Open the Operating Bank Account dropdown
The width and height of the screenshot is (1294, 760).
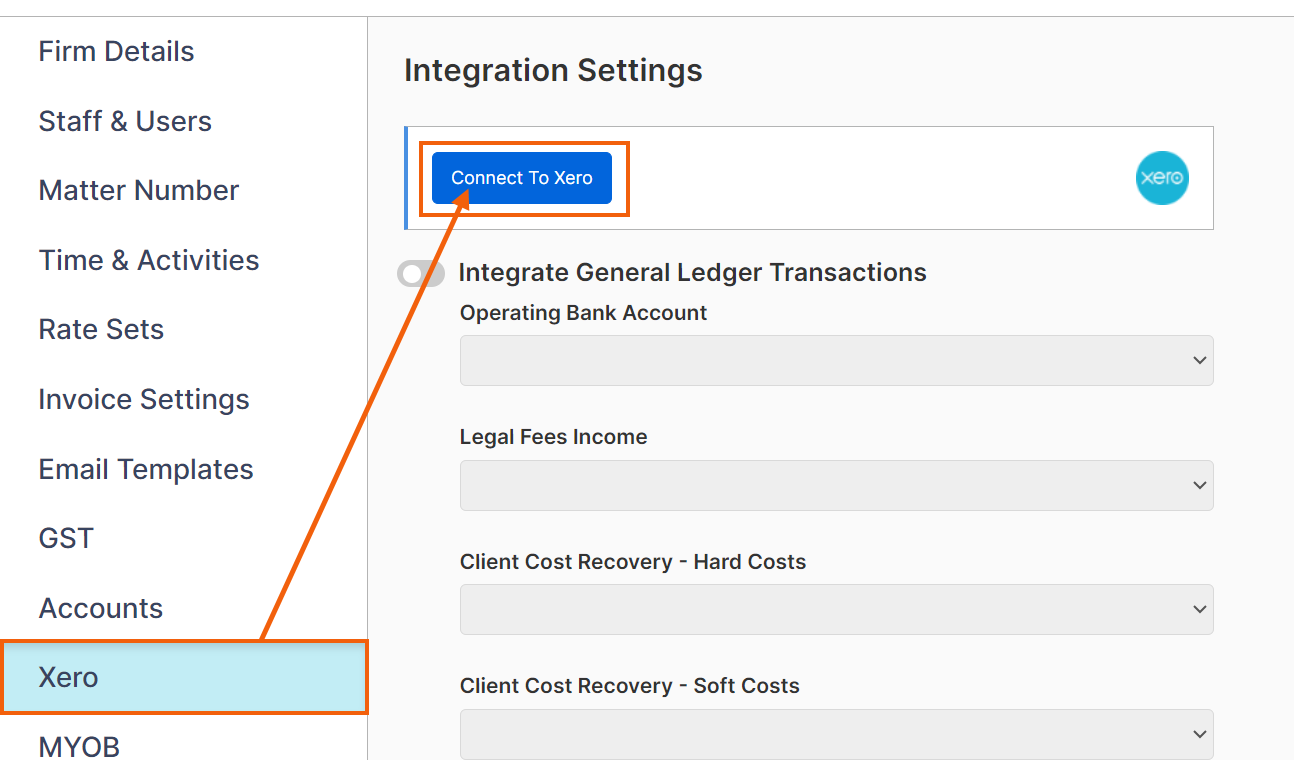point(836,360)
